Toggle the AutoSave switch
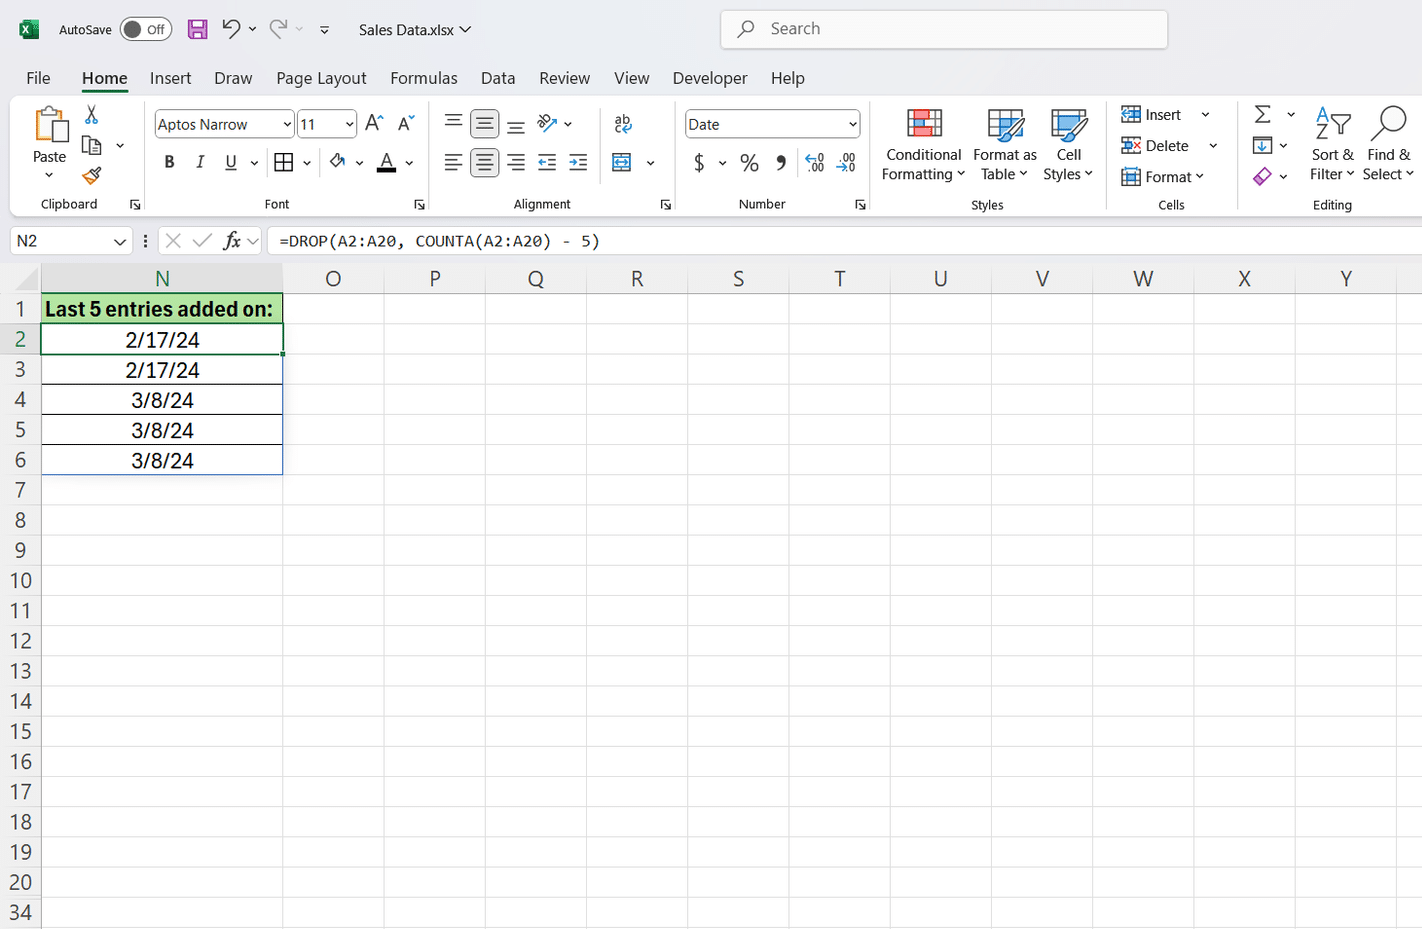This screenshot has width=1422, height=929. (146, 29)
